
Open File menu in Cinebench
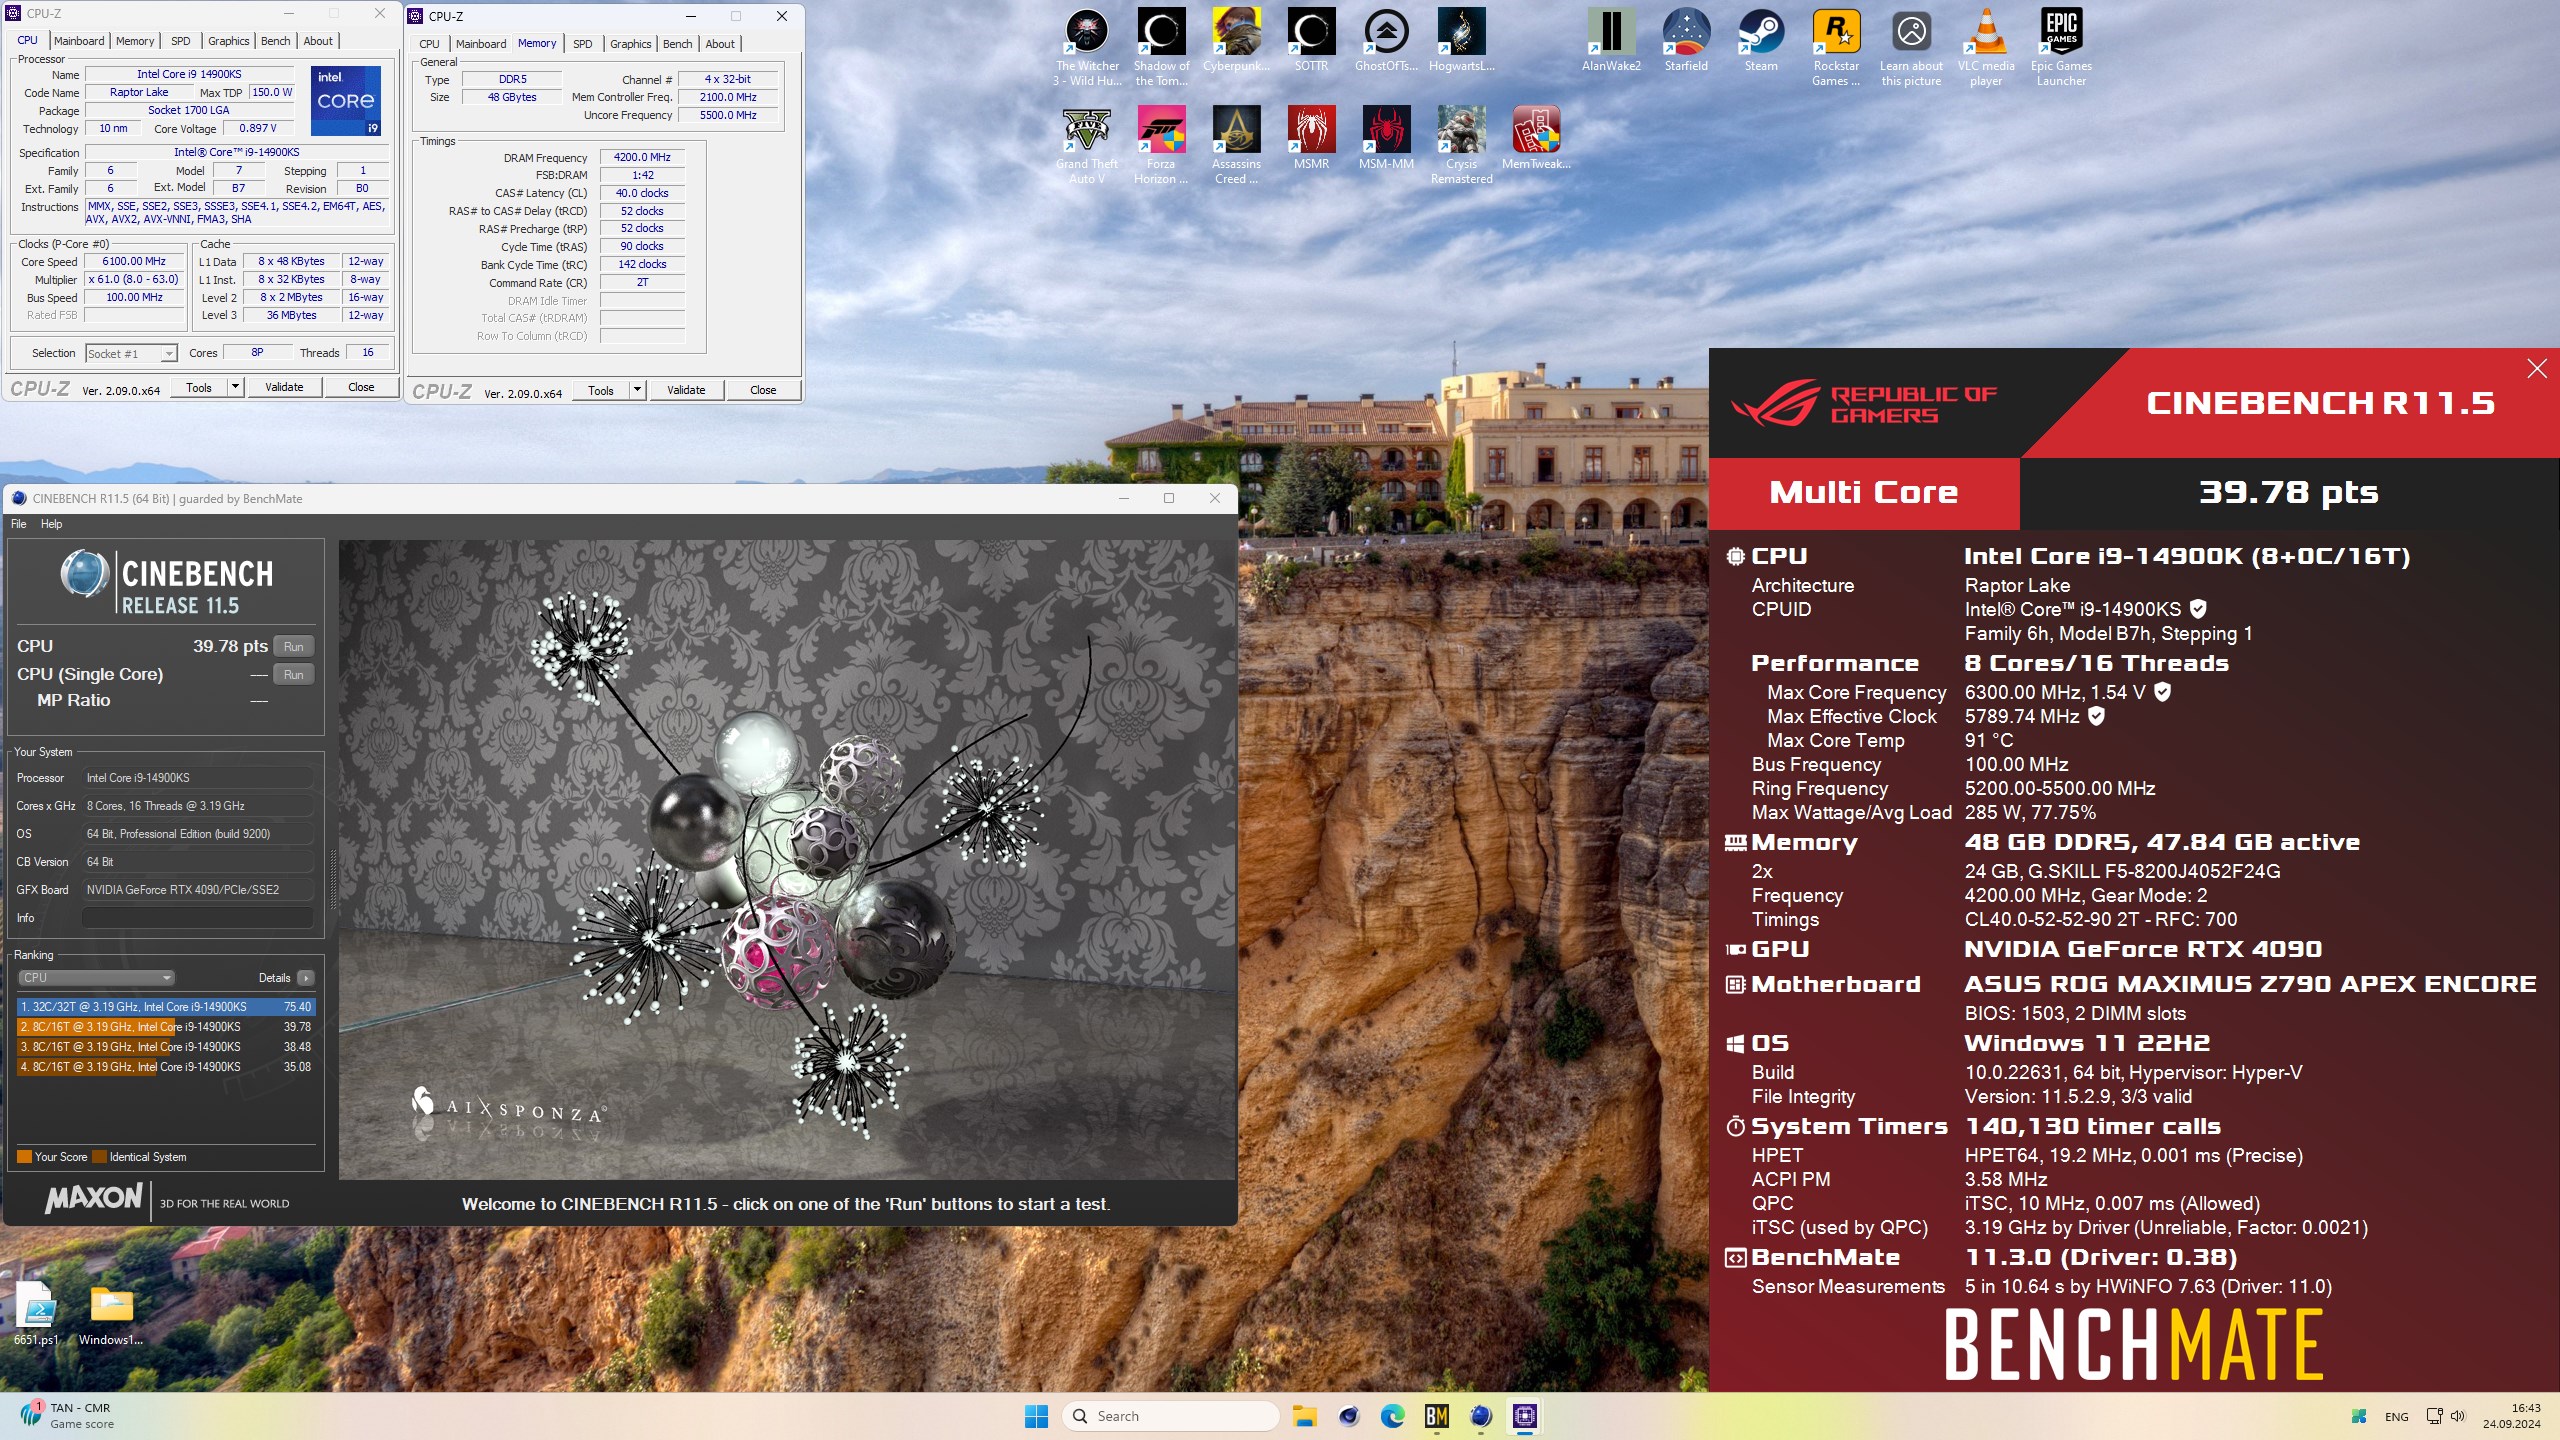pos(19,524)
